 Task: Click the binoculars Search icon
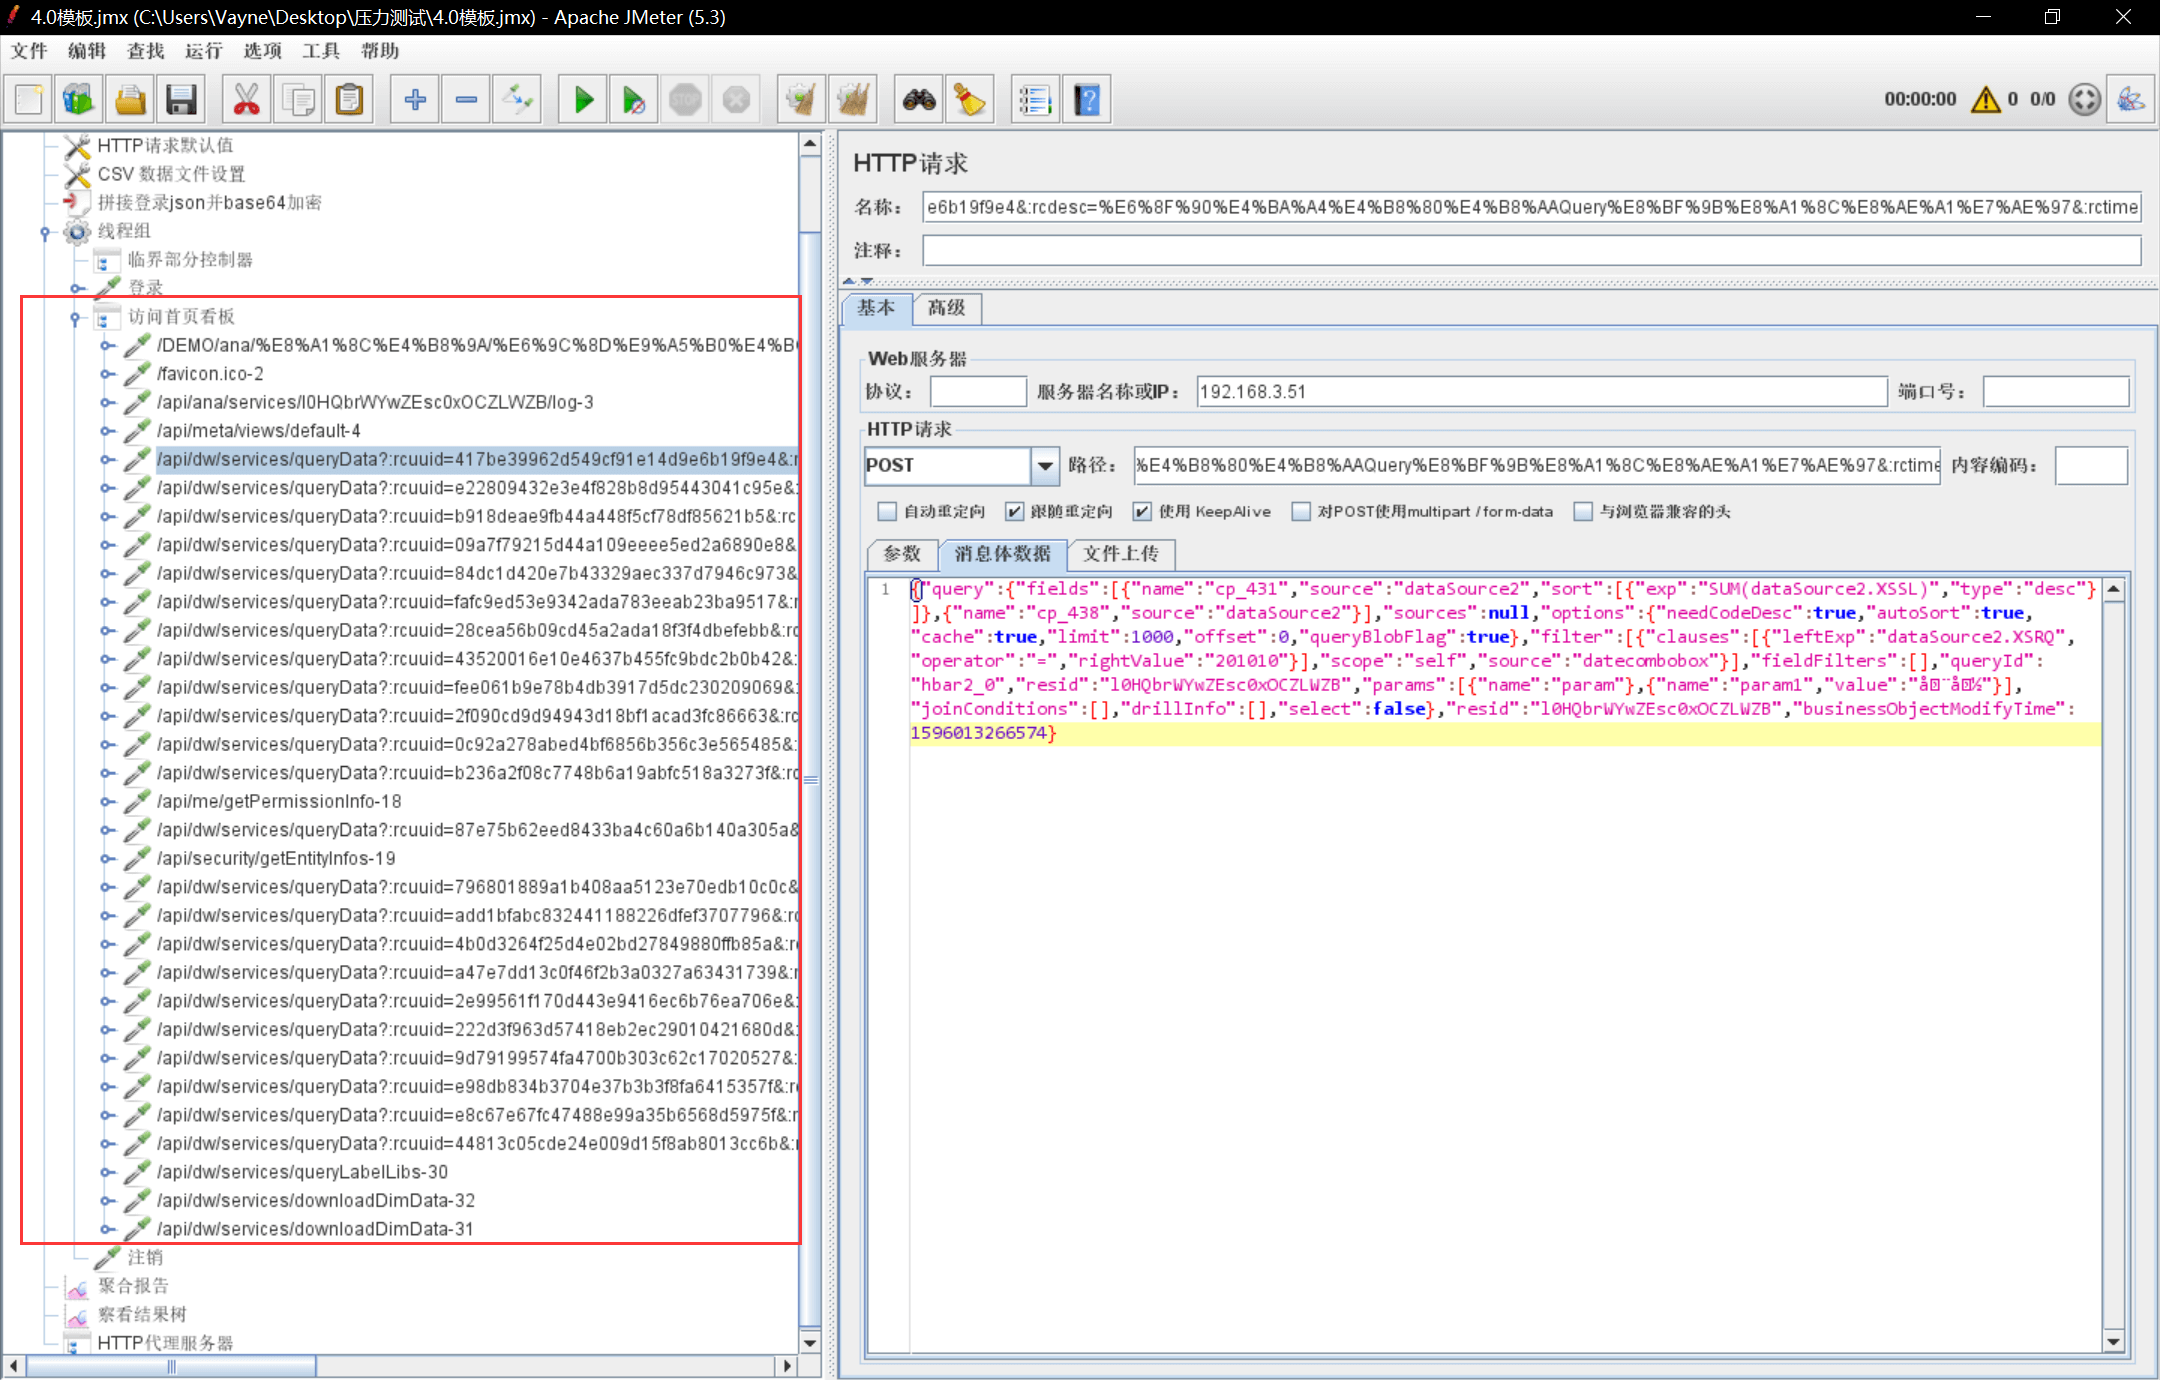tap(919, 100)
